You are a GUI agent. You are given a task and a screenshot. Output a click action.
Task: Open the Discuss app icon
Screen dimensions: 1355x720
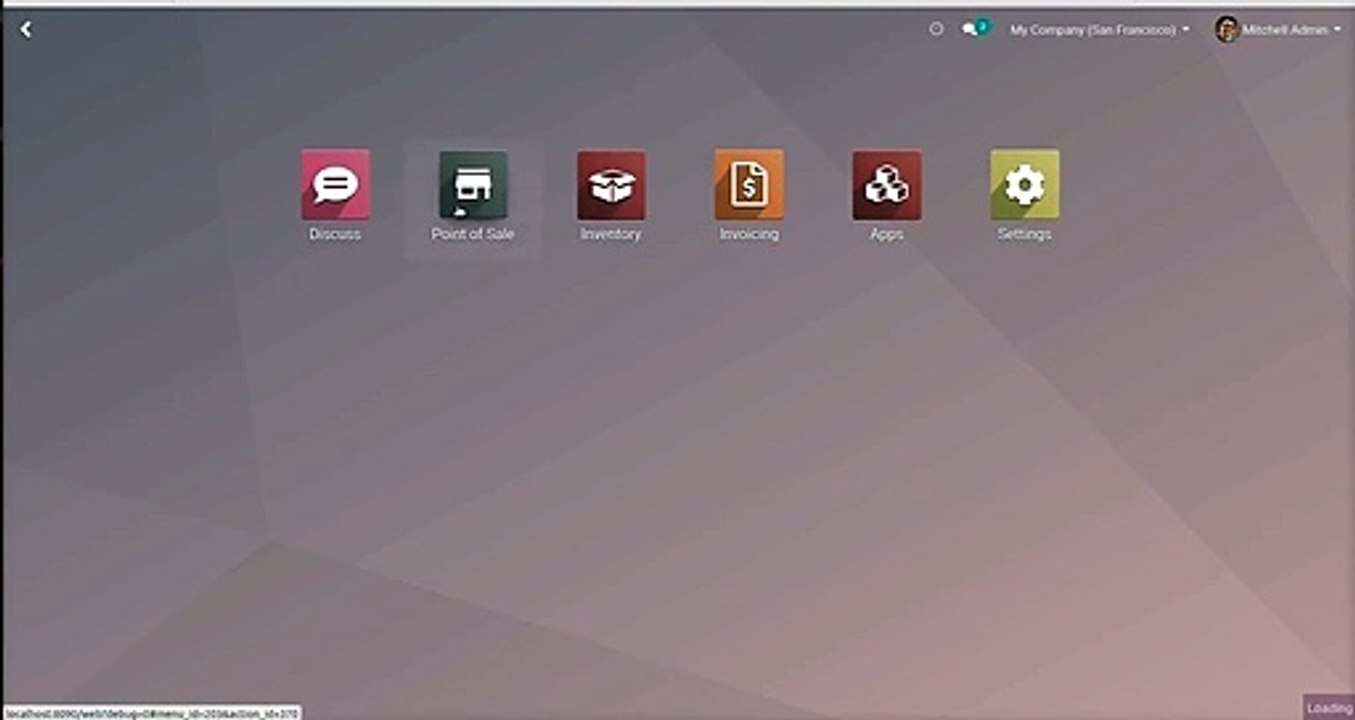coord(335,185)
